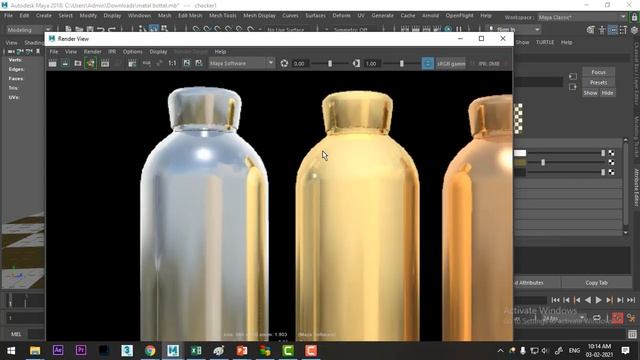Open the Workspace Maya Classic dropdown
Viewport: 640px width, 360px height.
click(582, 18)
